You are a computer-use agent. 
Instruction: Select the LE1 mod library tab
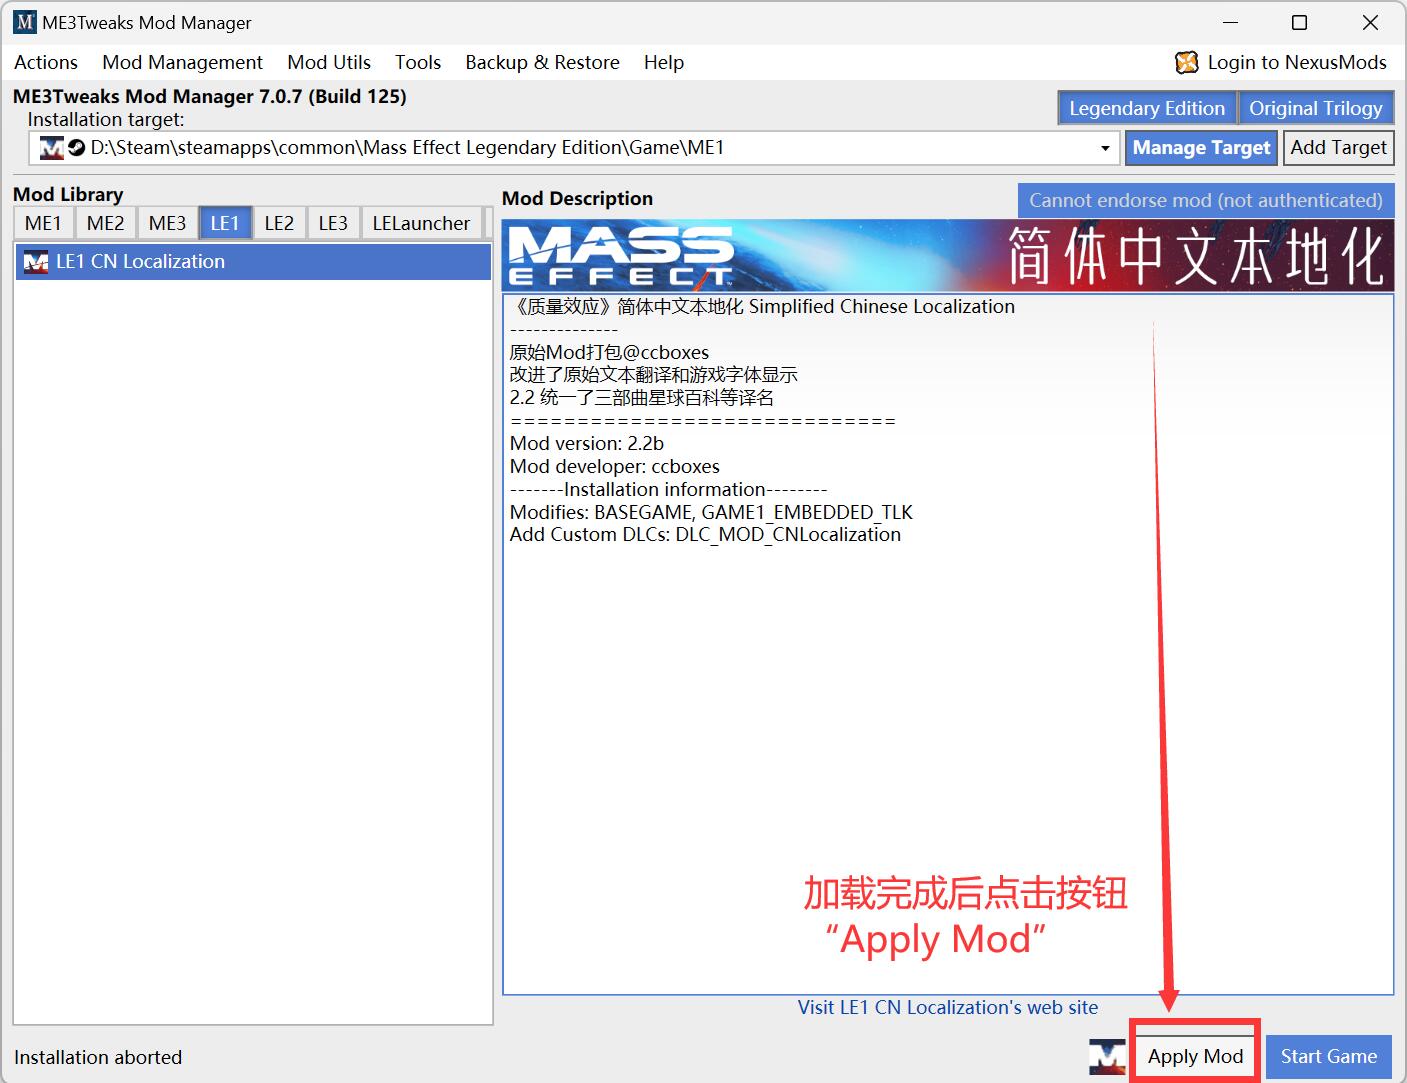pos(225,223)
